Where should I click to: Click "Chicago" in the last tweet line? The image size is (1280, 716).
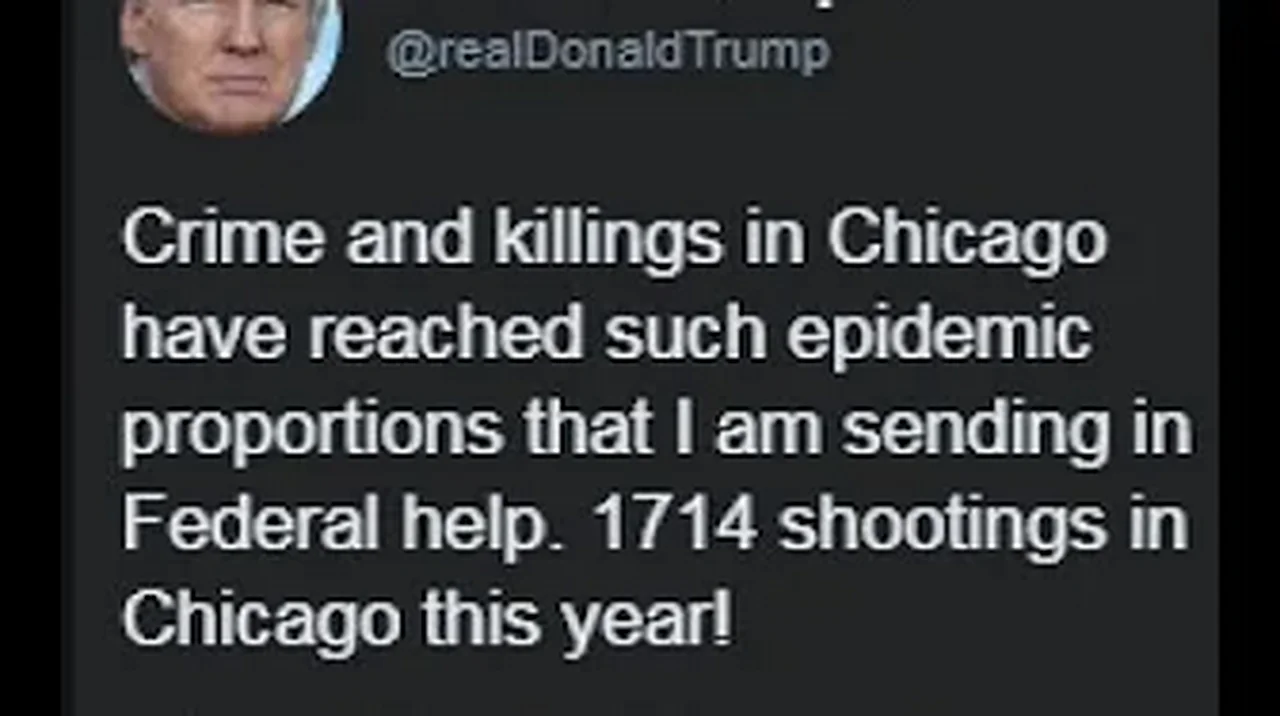coord(262,622)
